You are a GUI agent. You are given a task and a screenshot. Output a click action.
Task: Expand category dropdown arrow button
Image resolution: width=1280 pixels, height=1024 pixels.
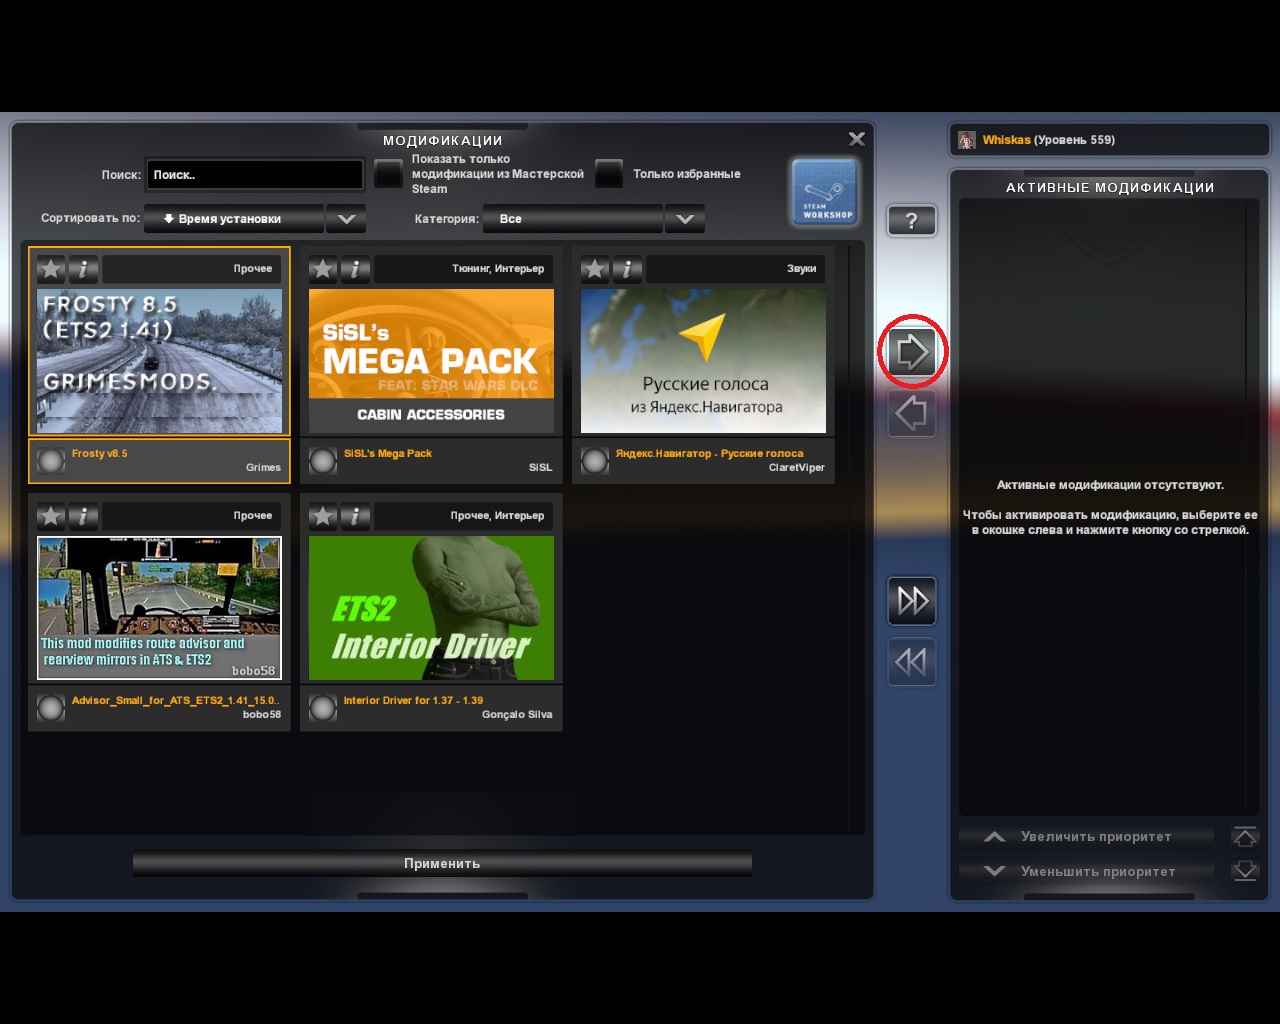click(x=685, y=219)
